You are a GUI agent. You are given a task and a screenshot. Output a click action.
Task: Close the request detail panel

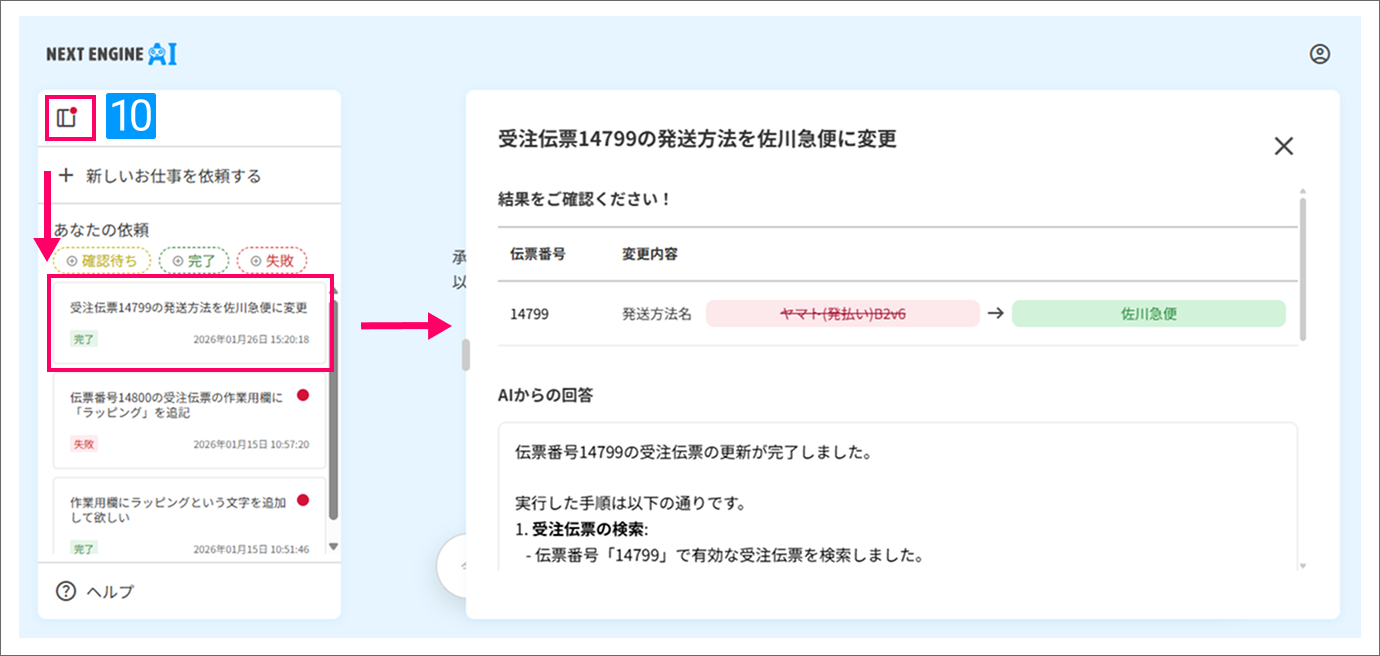(1283, 146)
